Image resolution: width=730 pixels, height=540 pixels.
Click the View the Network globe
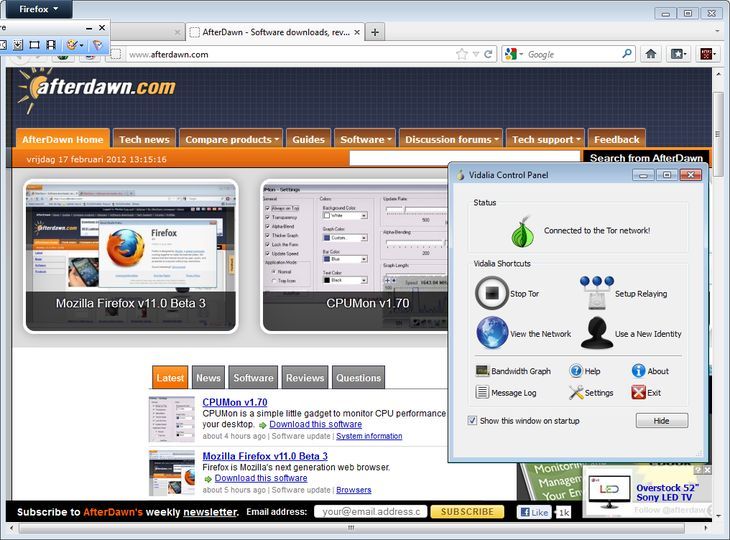point(492,333)
